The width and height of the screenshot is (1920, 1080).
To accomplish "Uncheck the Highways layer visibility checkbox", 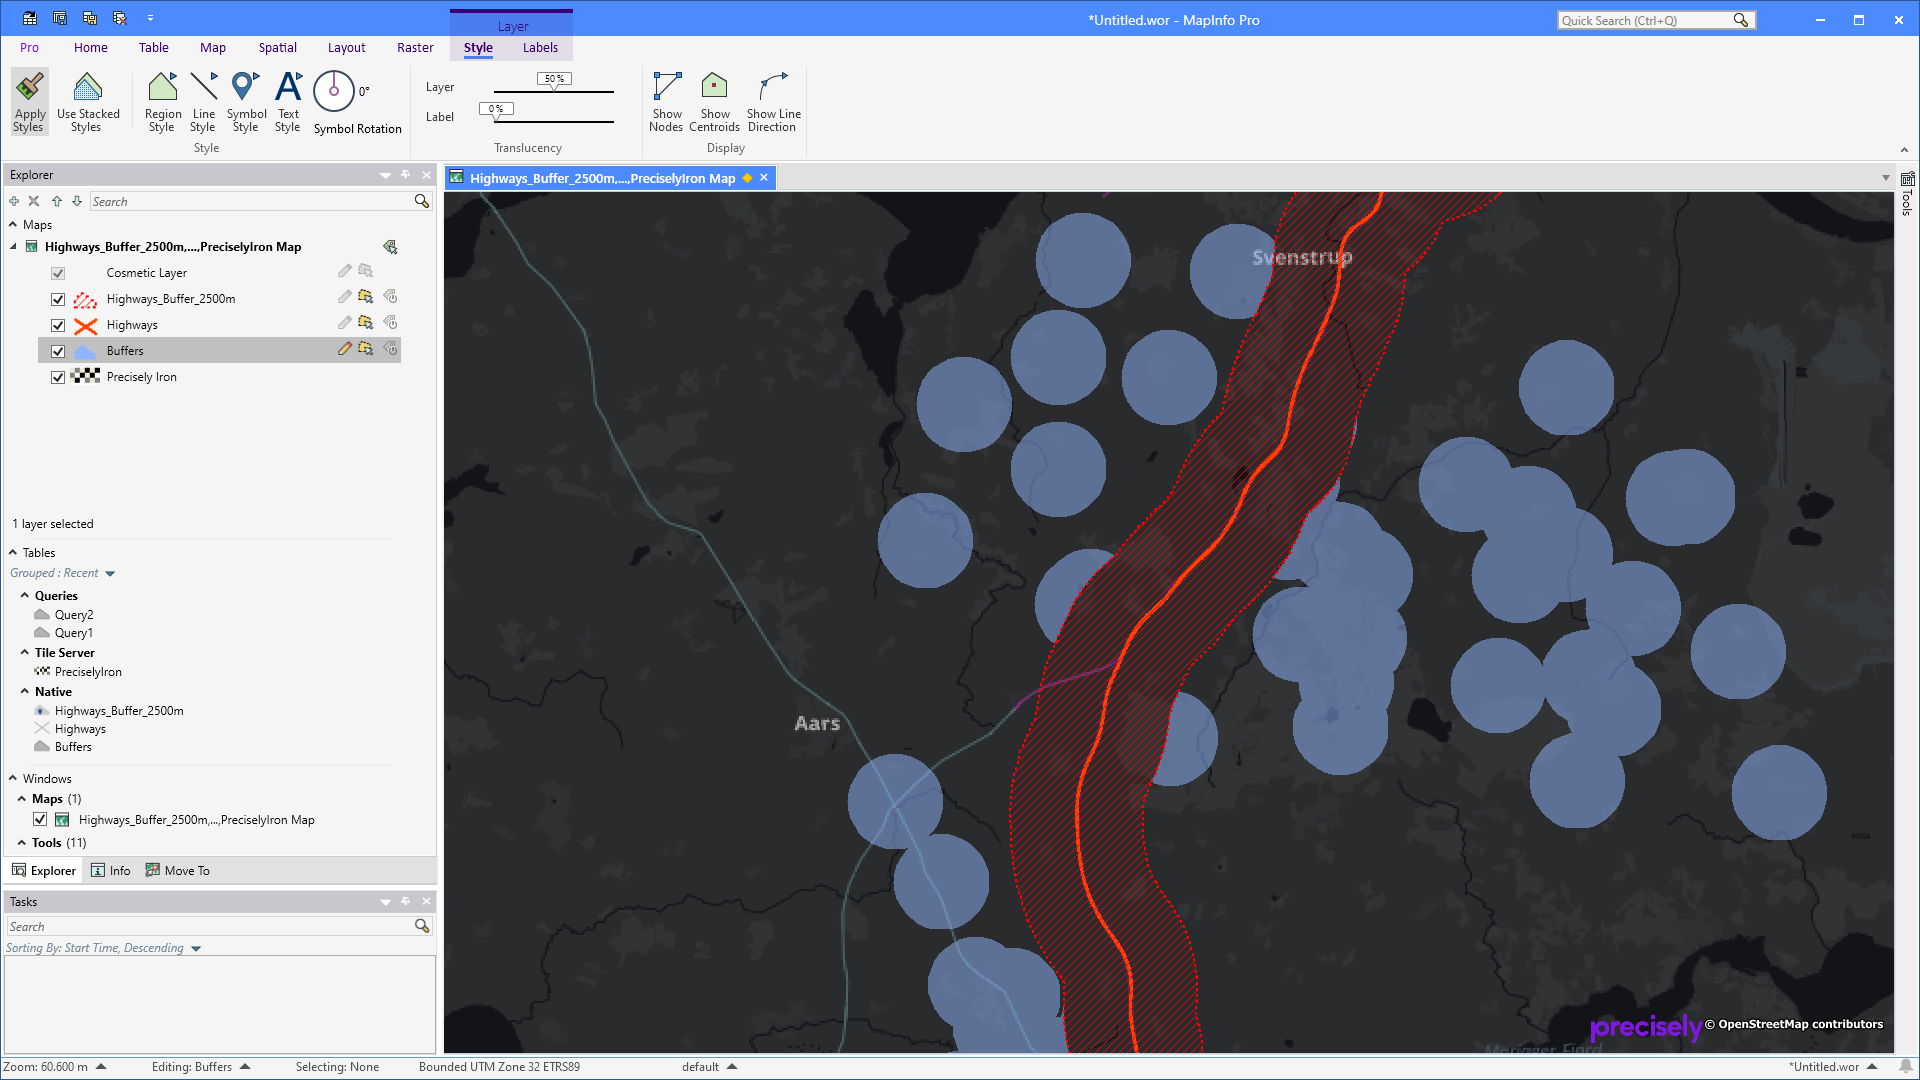I will [58, 325].
